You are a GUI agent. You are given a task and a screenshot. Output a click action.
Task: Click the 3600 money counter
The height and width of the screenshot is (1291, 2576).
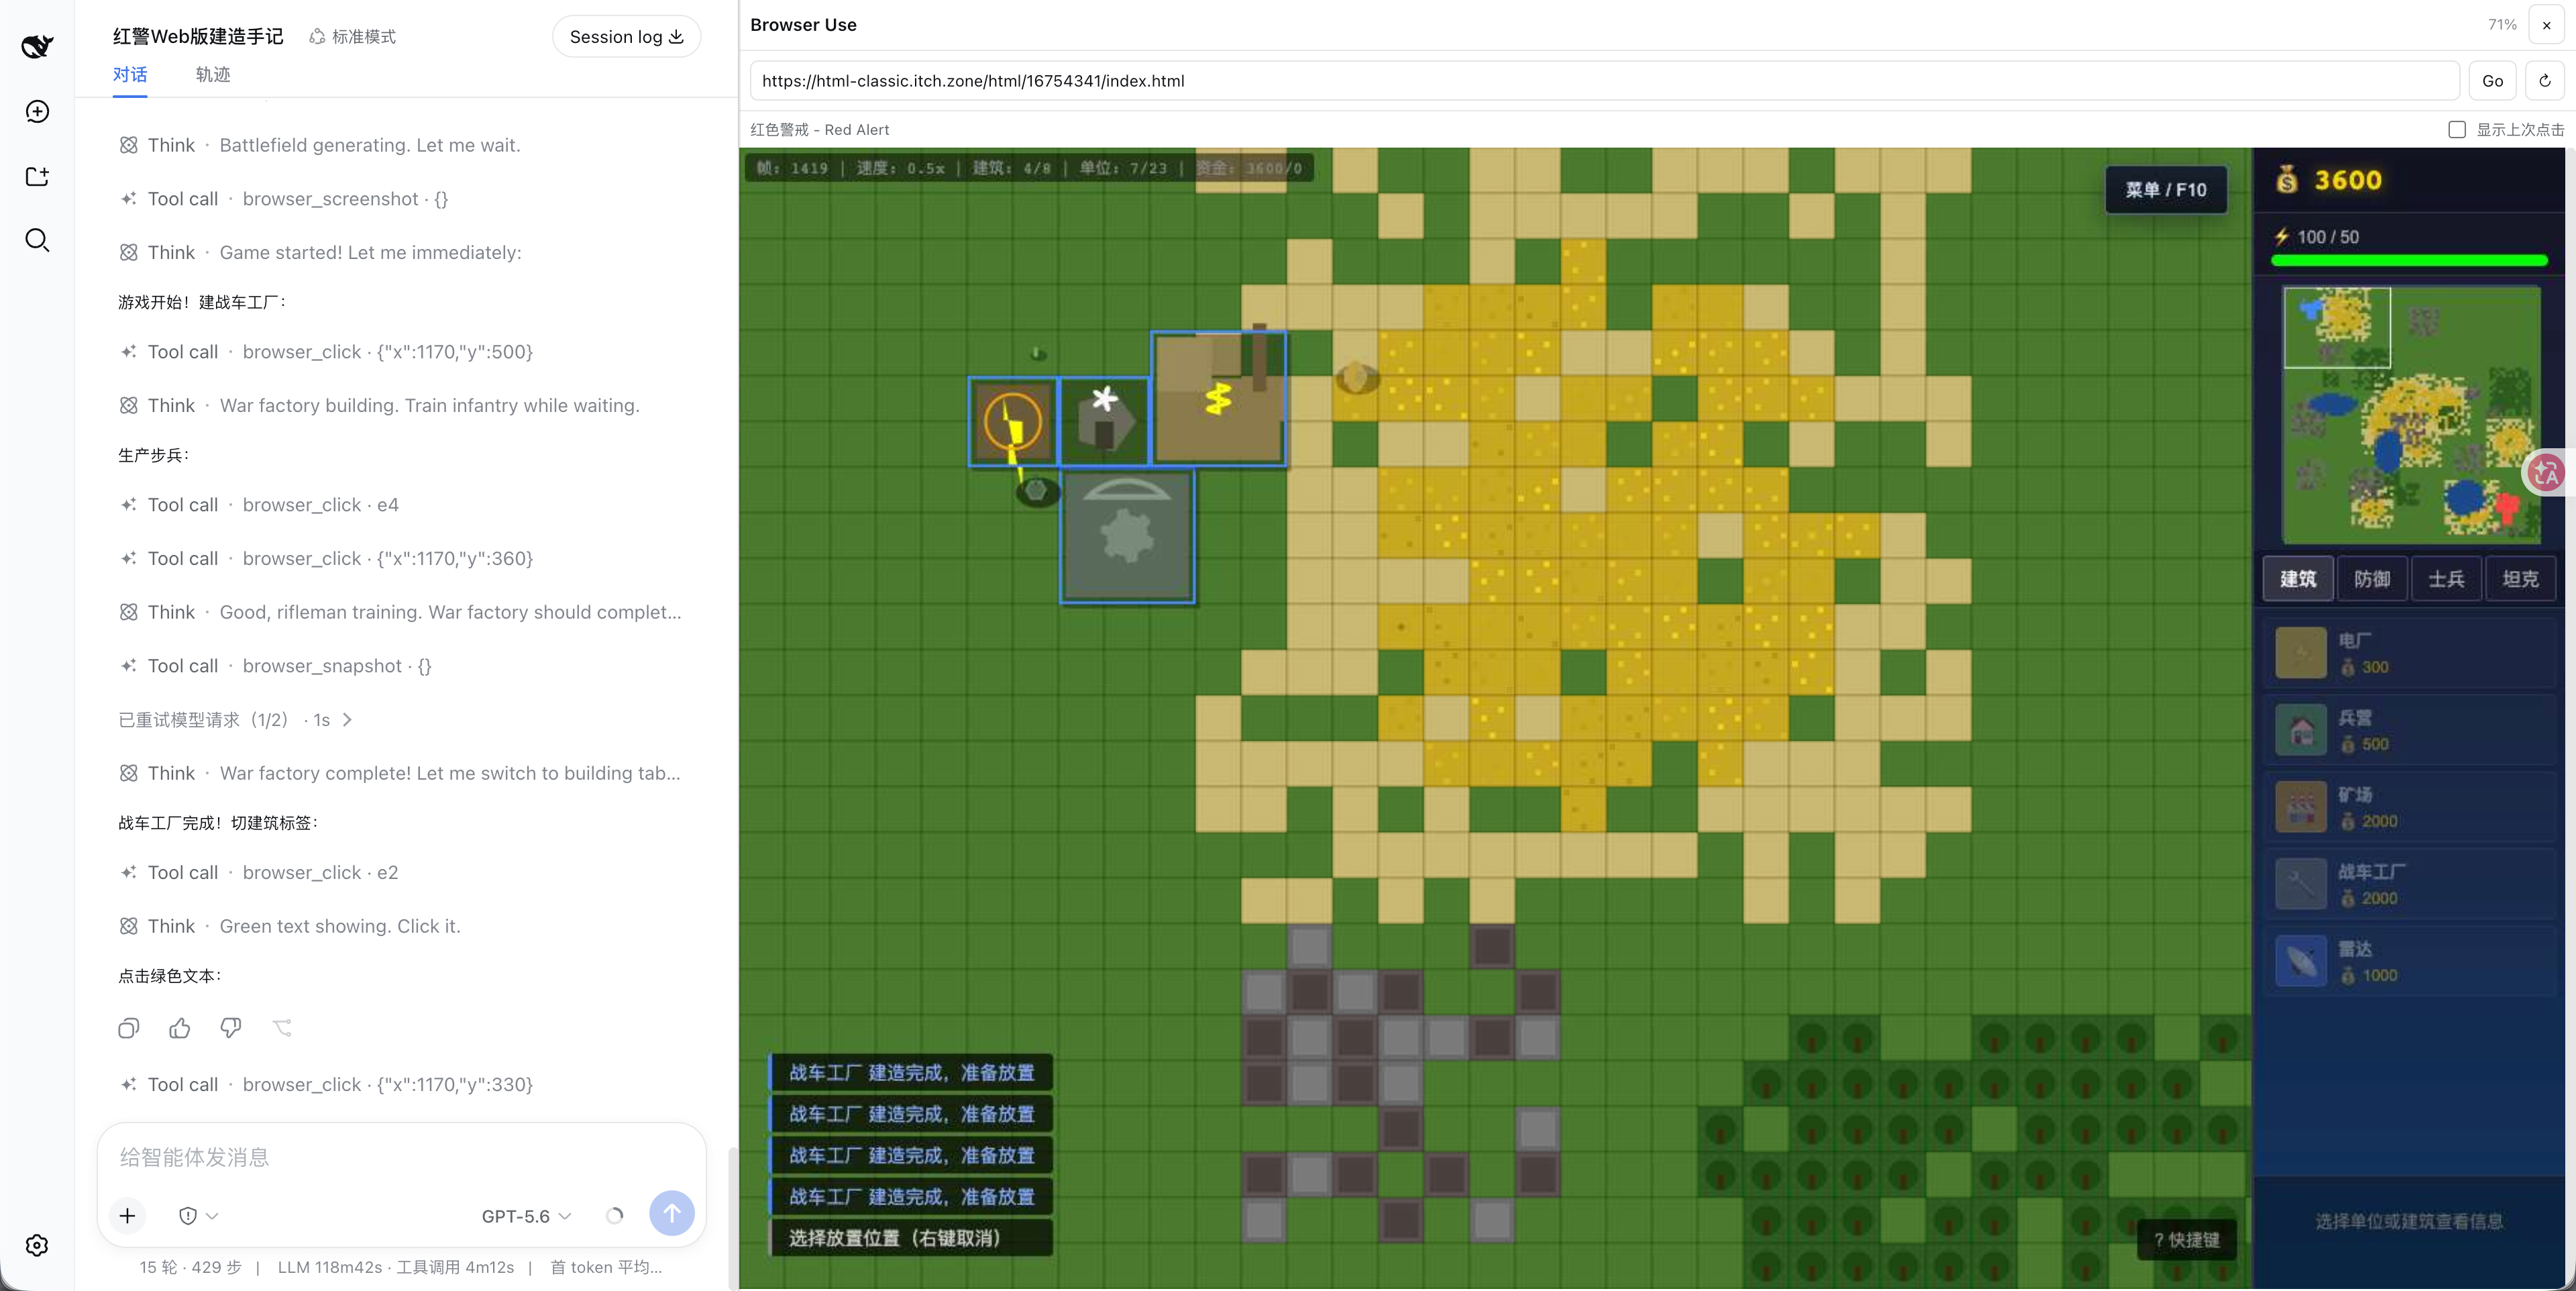tap(2347, 180)
